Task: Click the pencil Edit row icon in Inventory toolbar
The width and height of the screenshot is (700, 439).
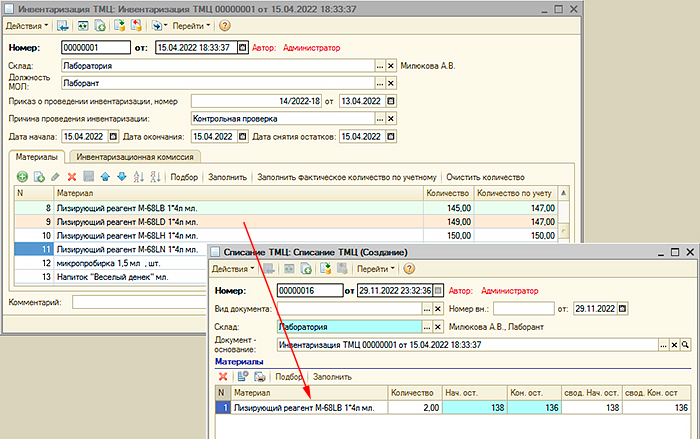Action: click(x=56, y=176)
